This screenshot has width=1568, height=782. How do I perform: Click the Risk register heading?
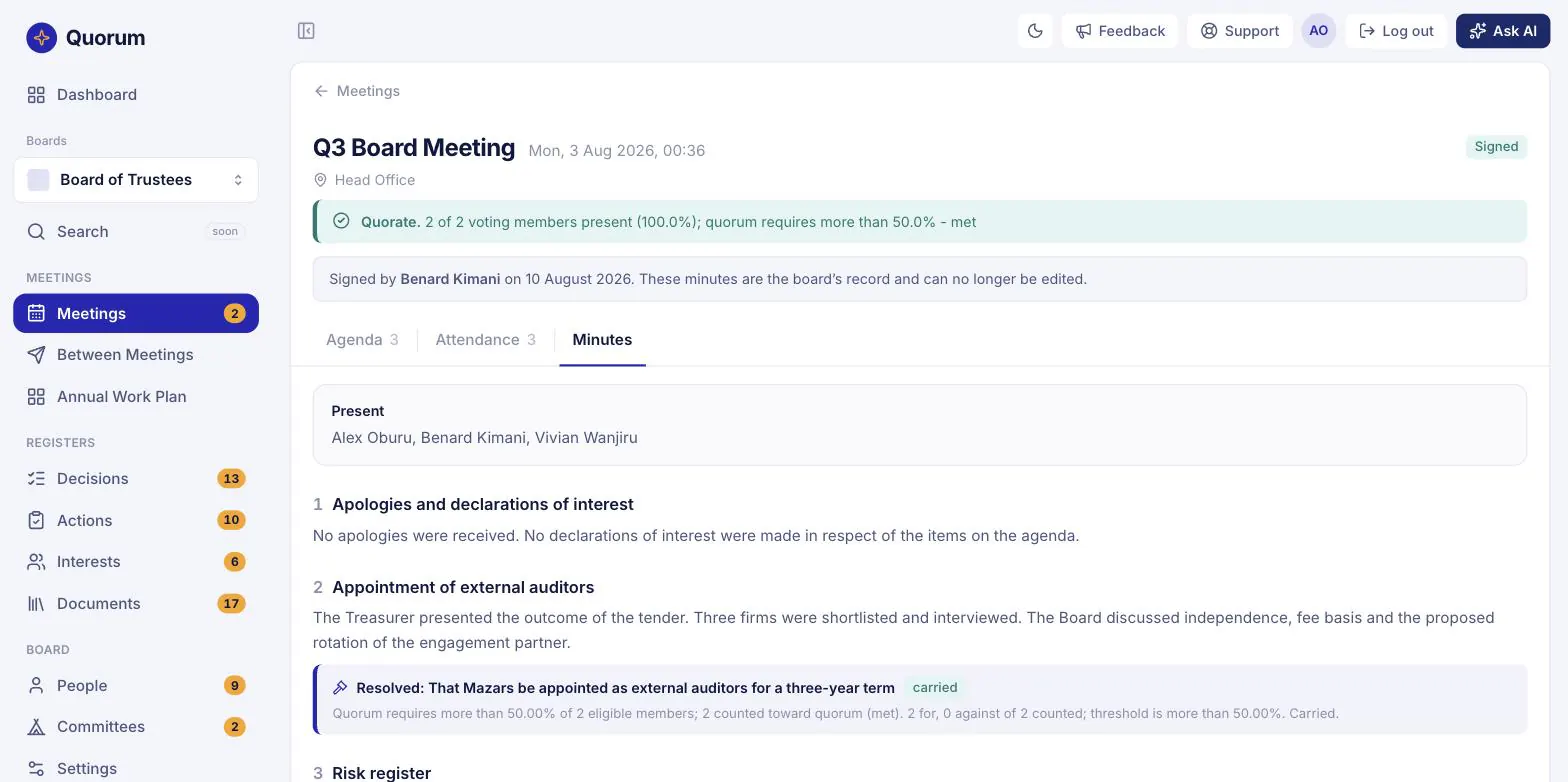point(381,773)
